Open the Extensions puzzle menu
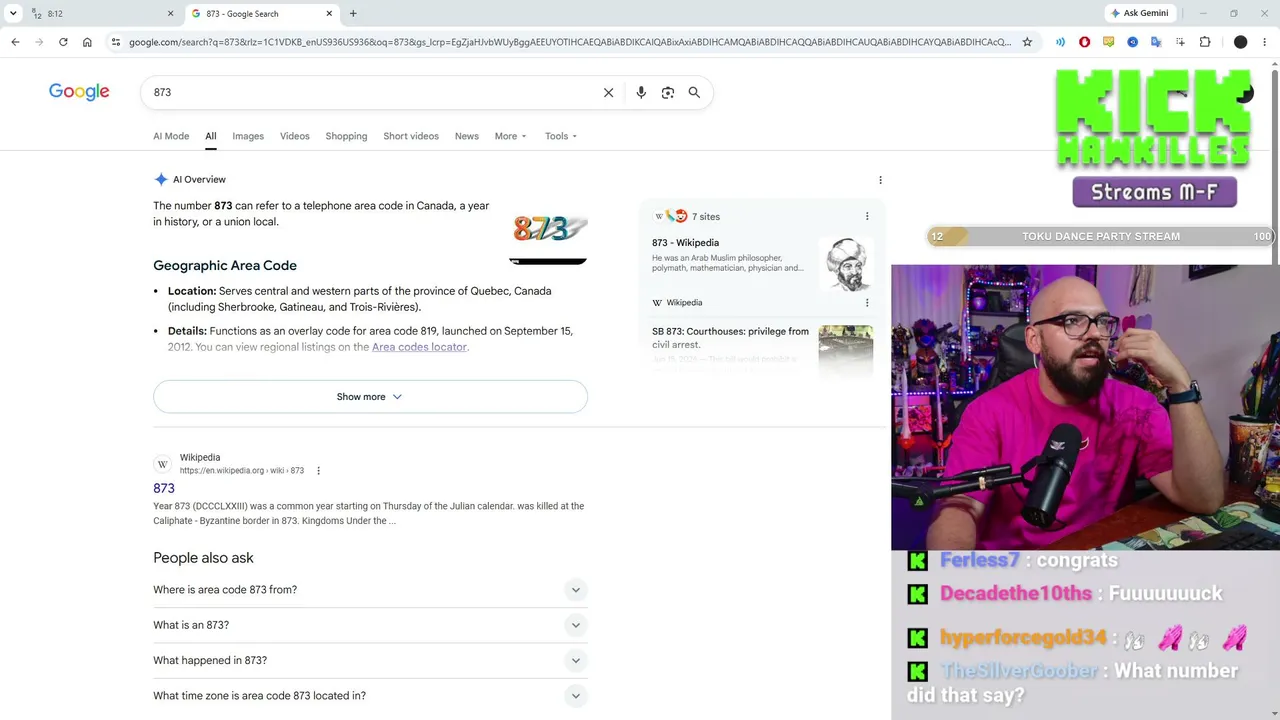This screenshot has width=1280, height=720. coord(1205,42)
